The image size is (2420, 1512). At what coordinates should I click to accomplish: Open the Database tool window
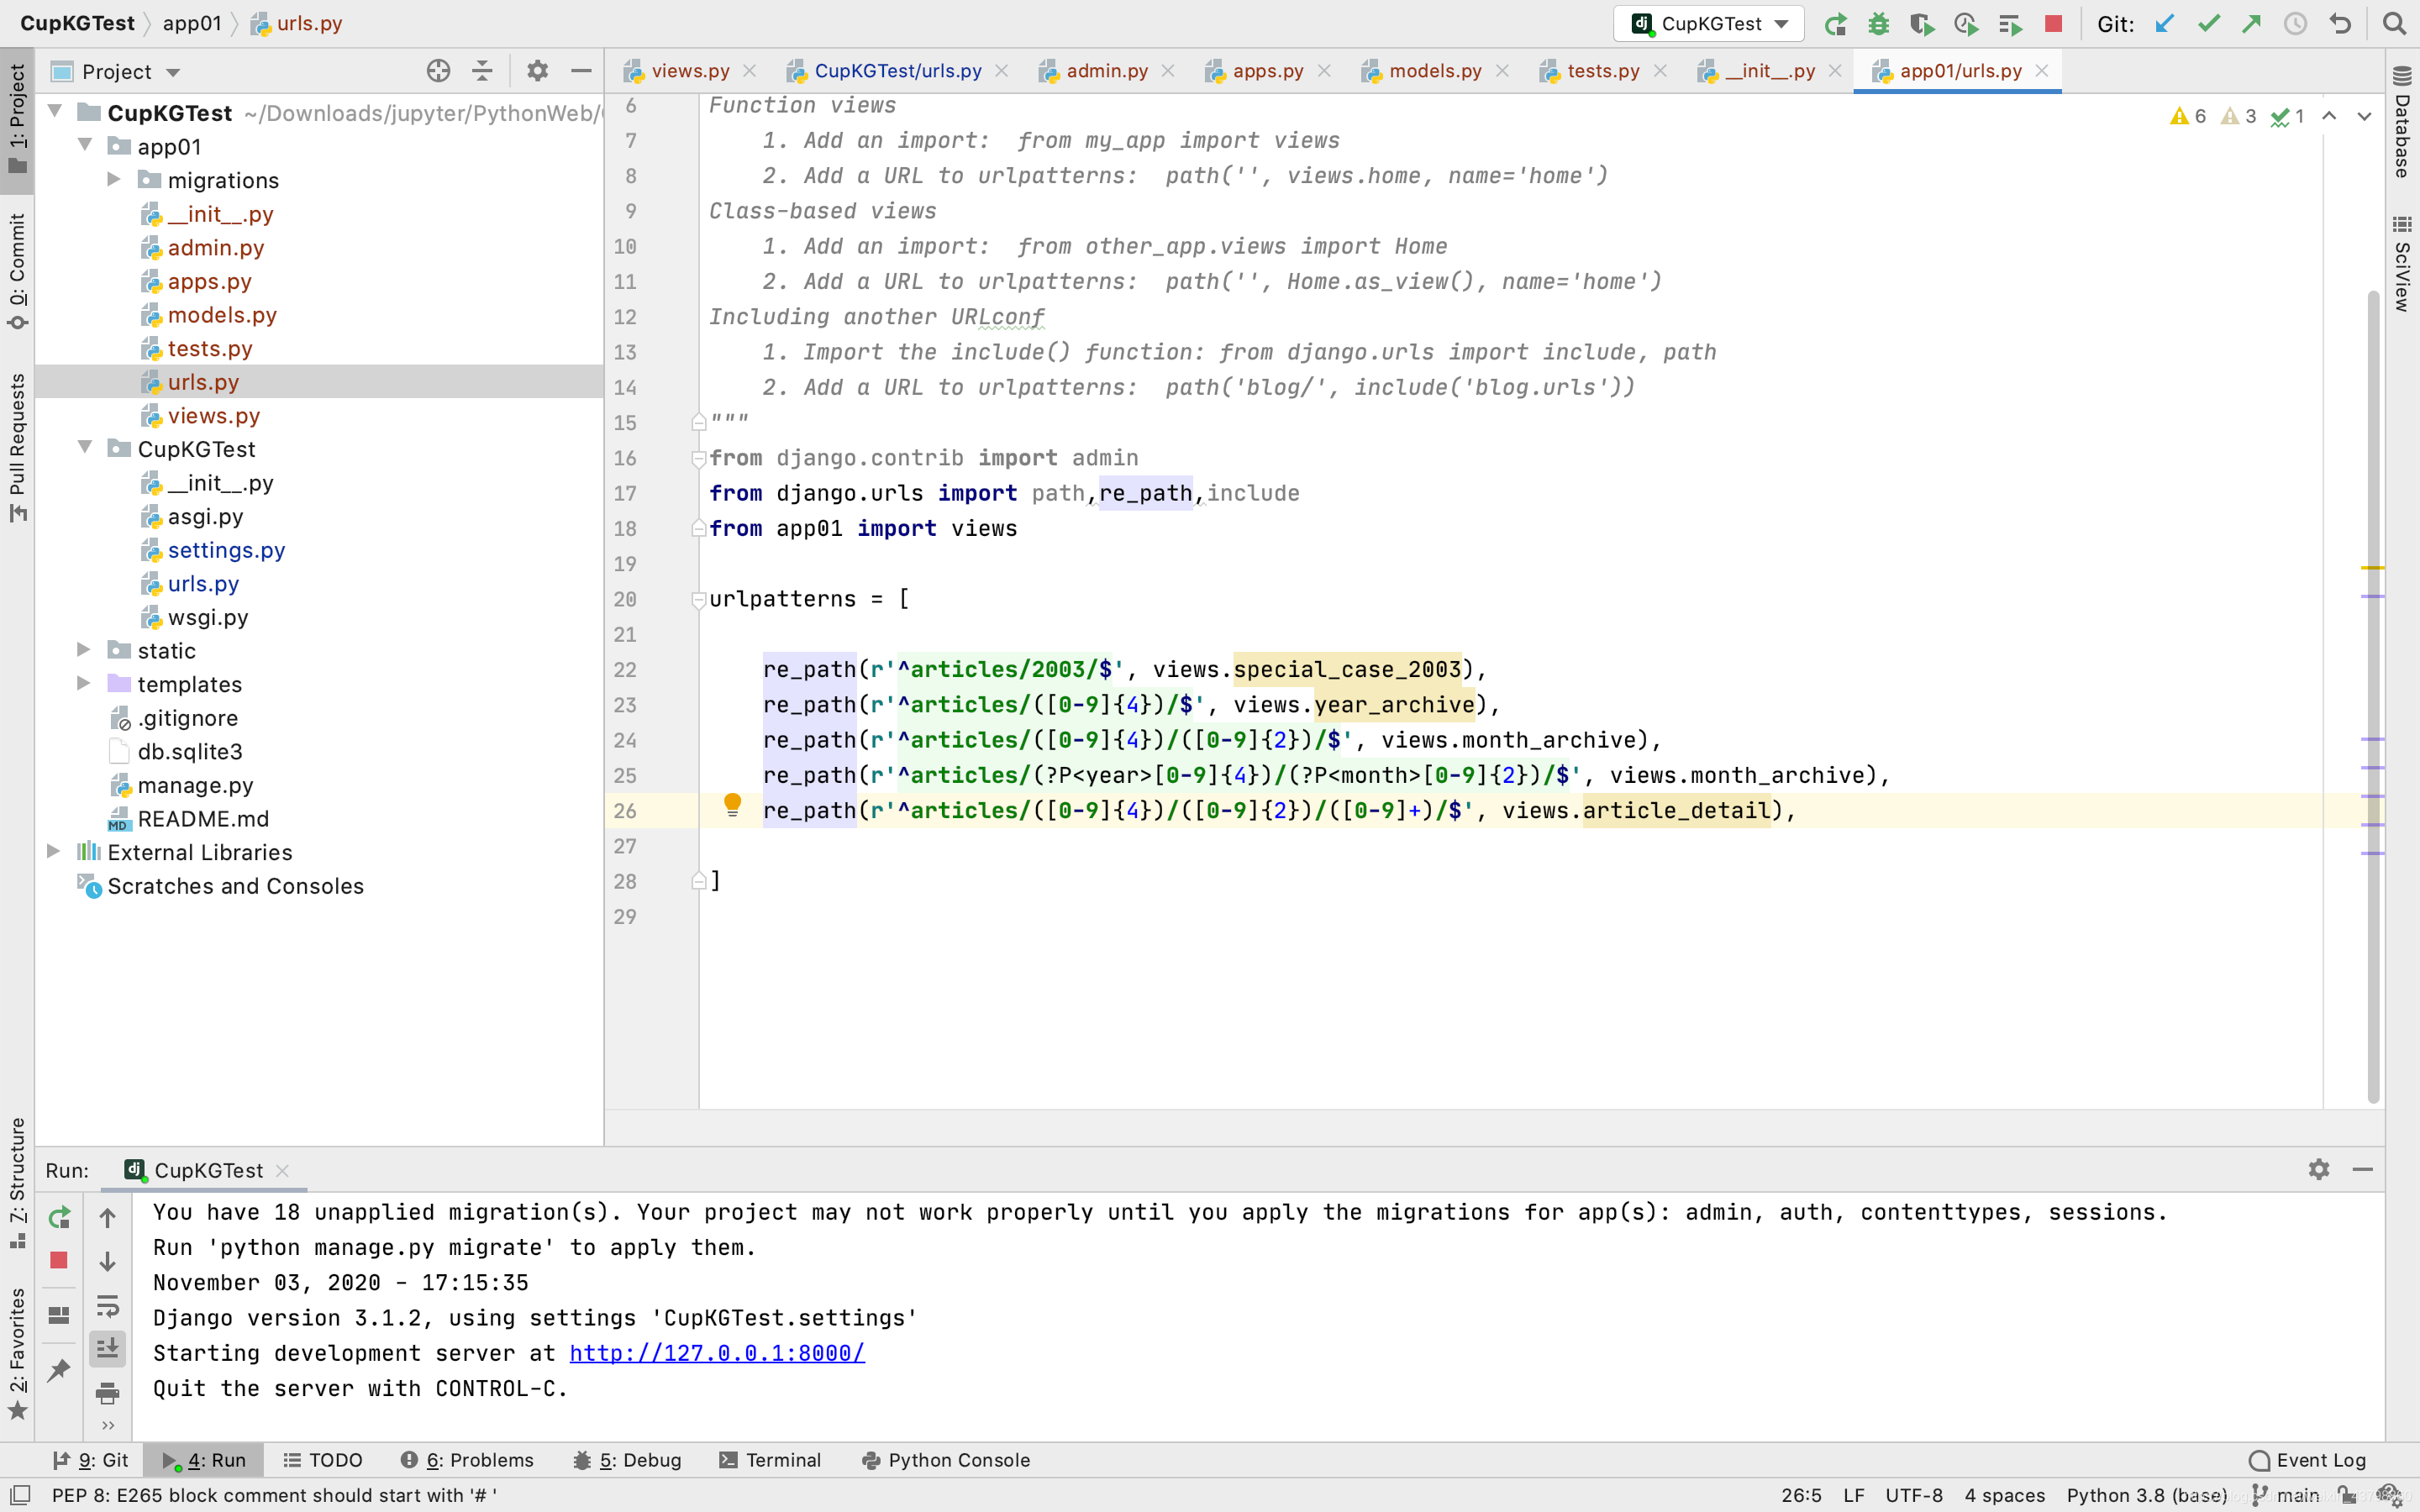pos(2402,122)
